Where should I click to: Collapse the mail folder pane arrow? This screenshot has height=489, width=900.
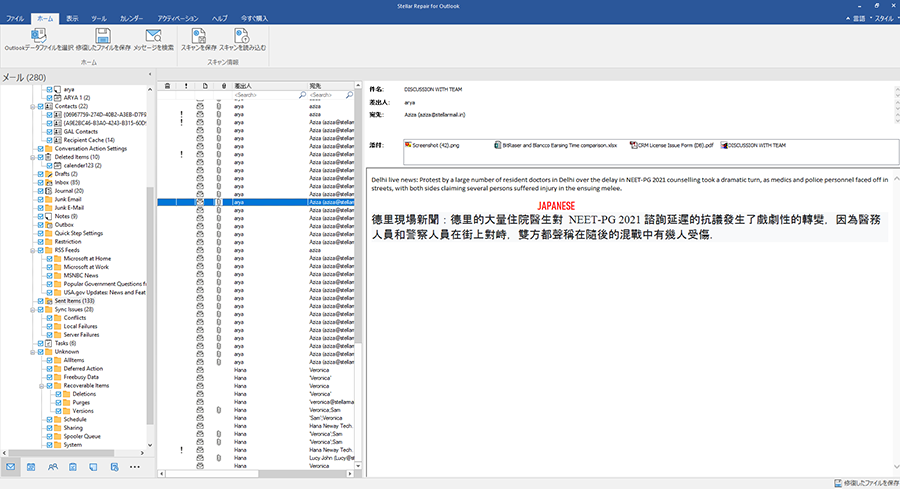pyautogui.click(x=150, y=75)
